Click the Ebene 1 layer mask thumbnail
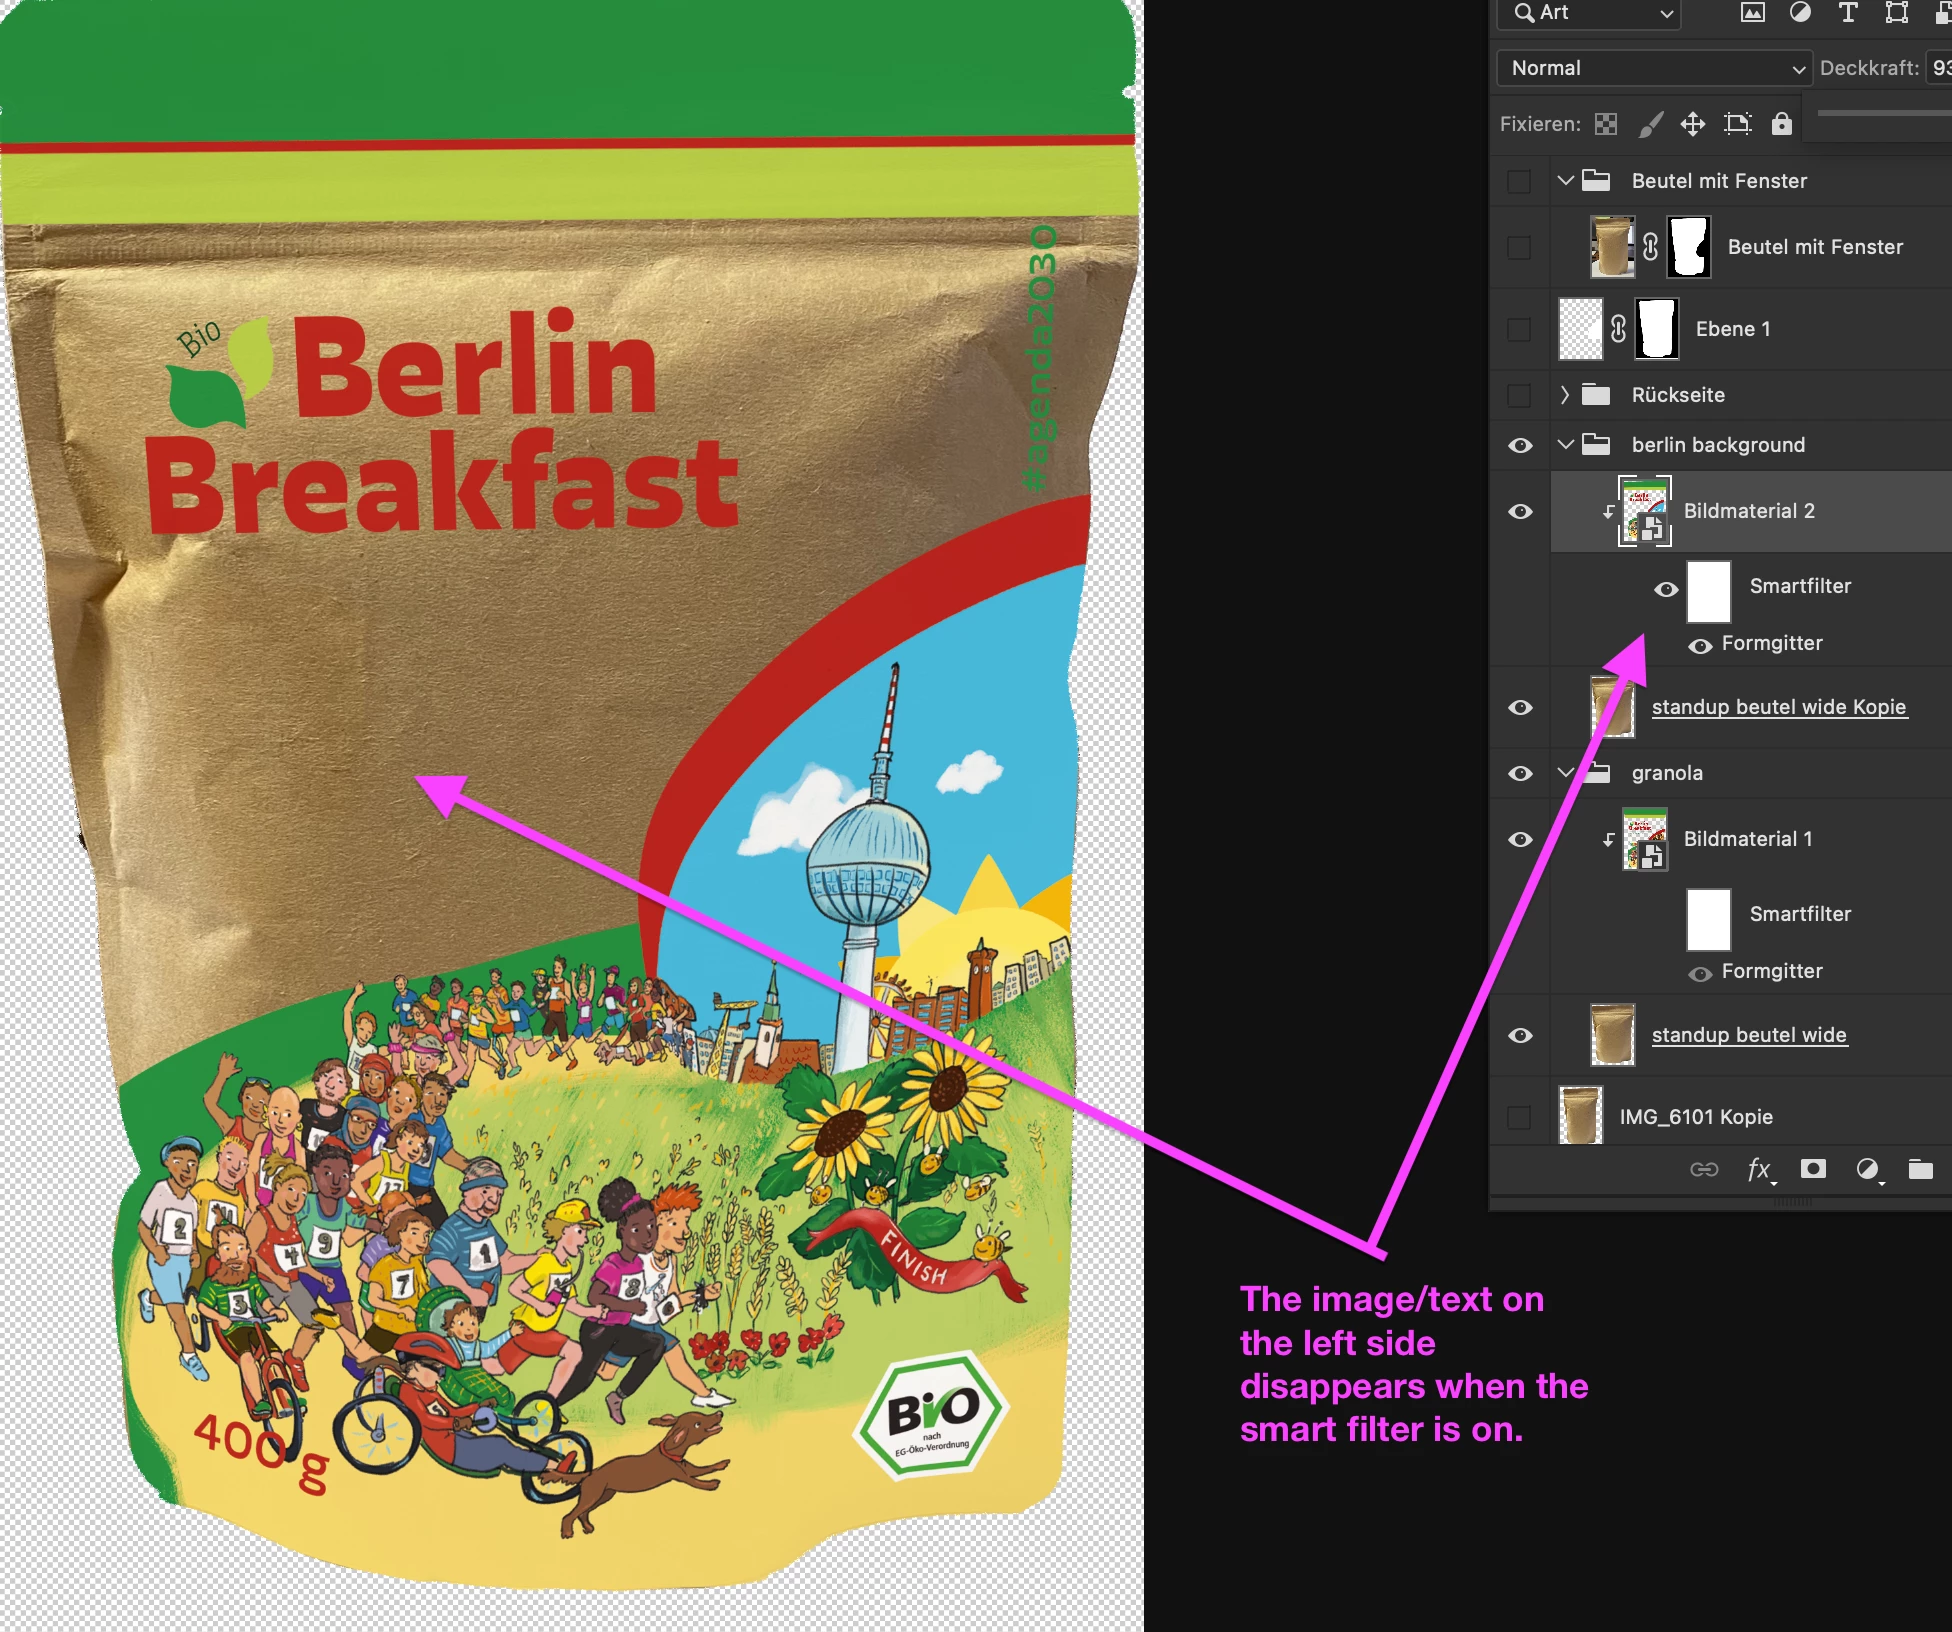This screenshot has height=1632, width=1952. pyautogui.click(x=1656, y=329)
